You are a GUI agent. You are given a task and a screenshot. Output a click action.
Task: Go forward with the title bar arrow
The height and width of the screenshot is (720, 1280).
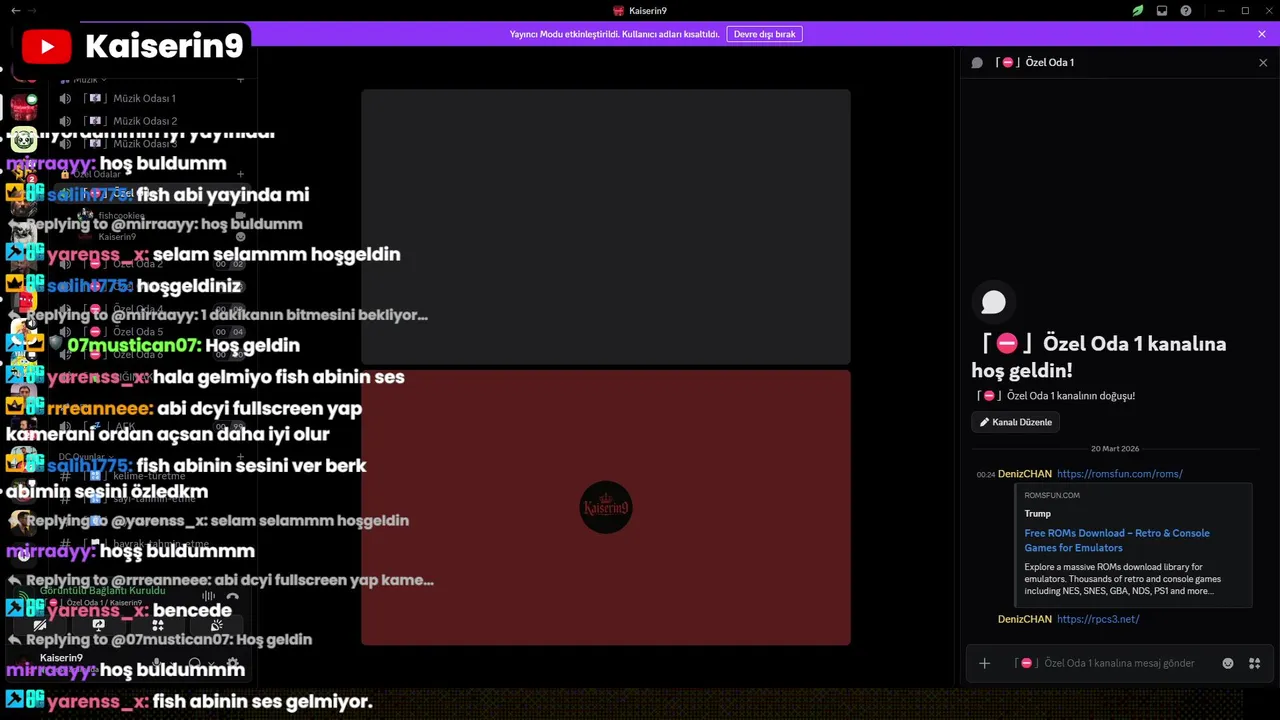click(33, 10)
